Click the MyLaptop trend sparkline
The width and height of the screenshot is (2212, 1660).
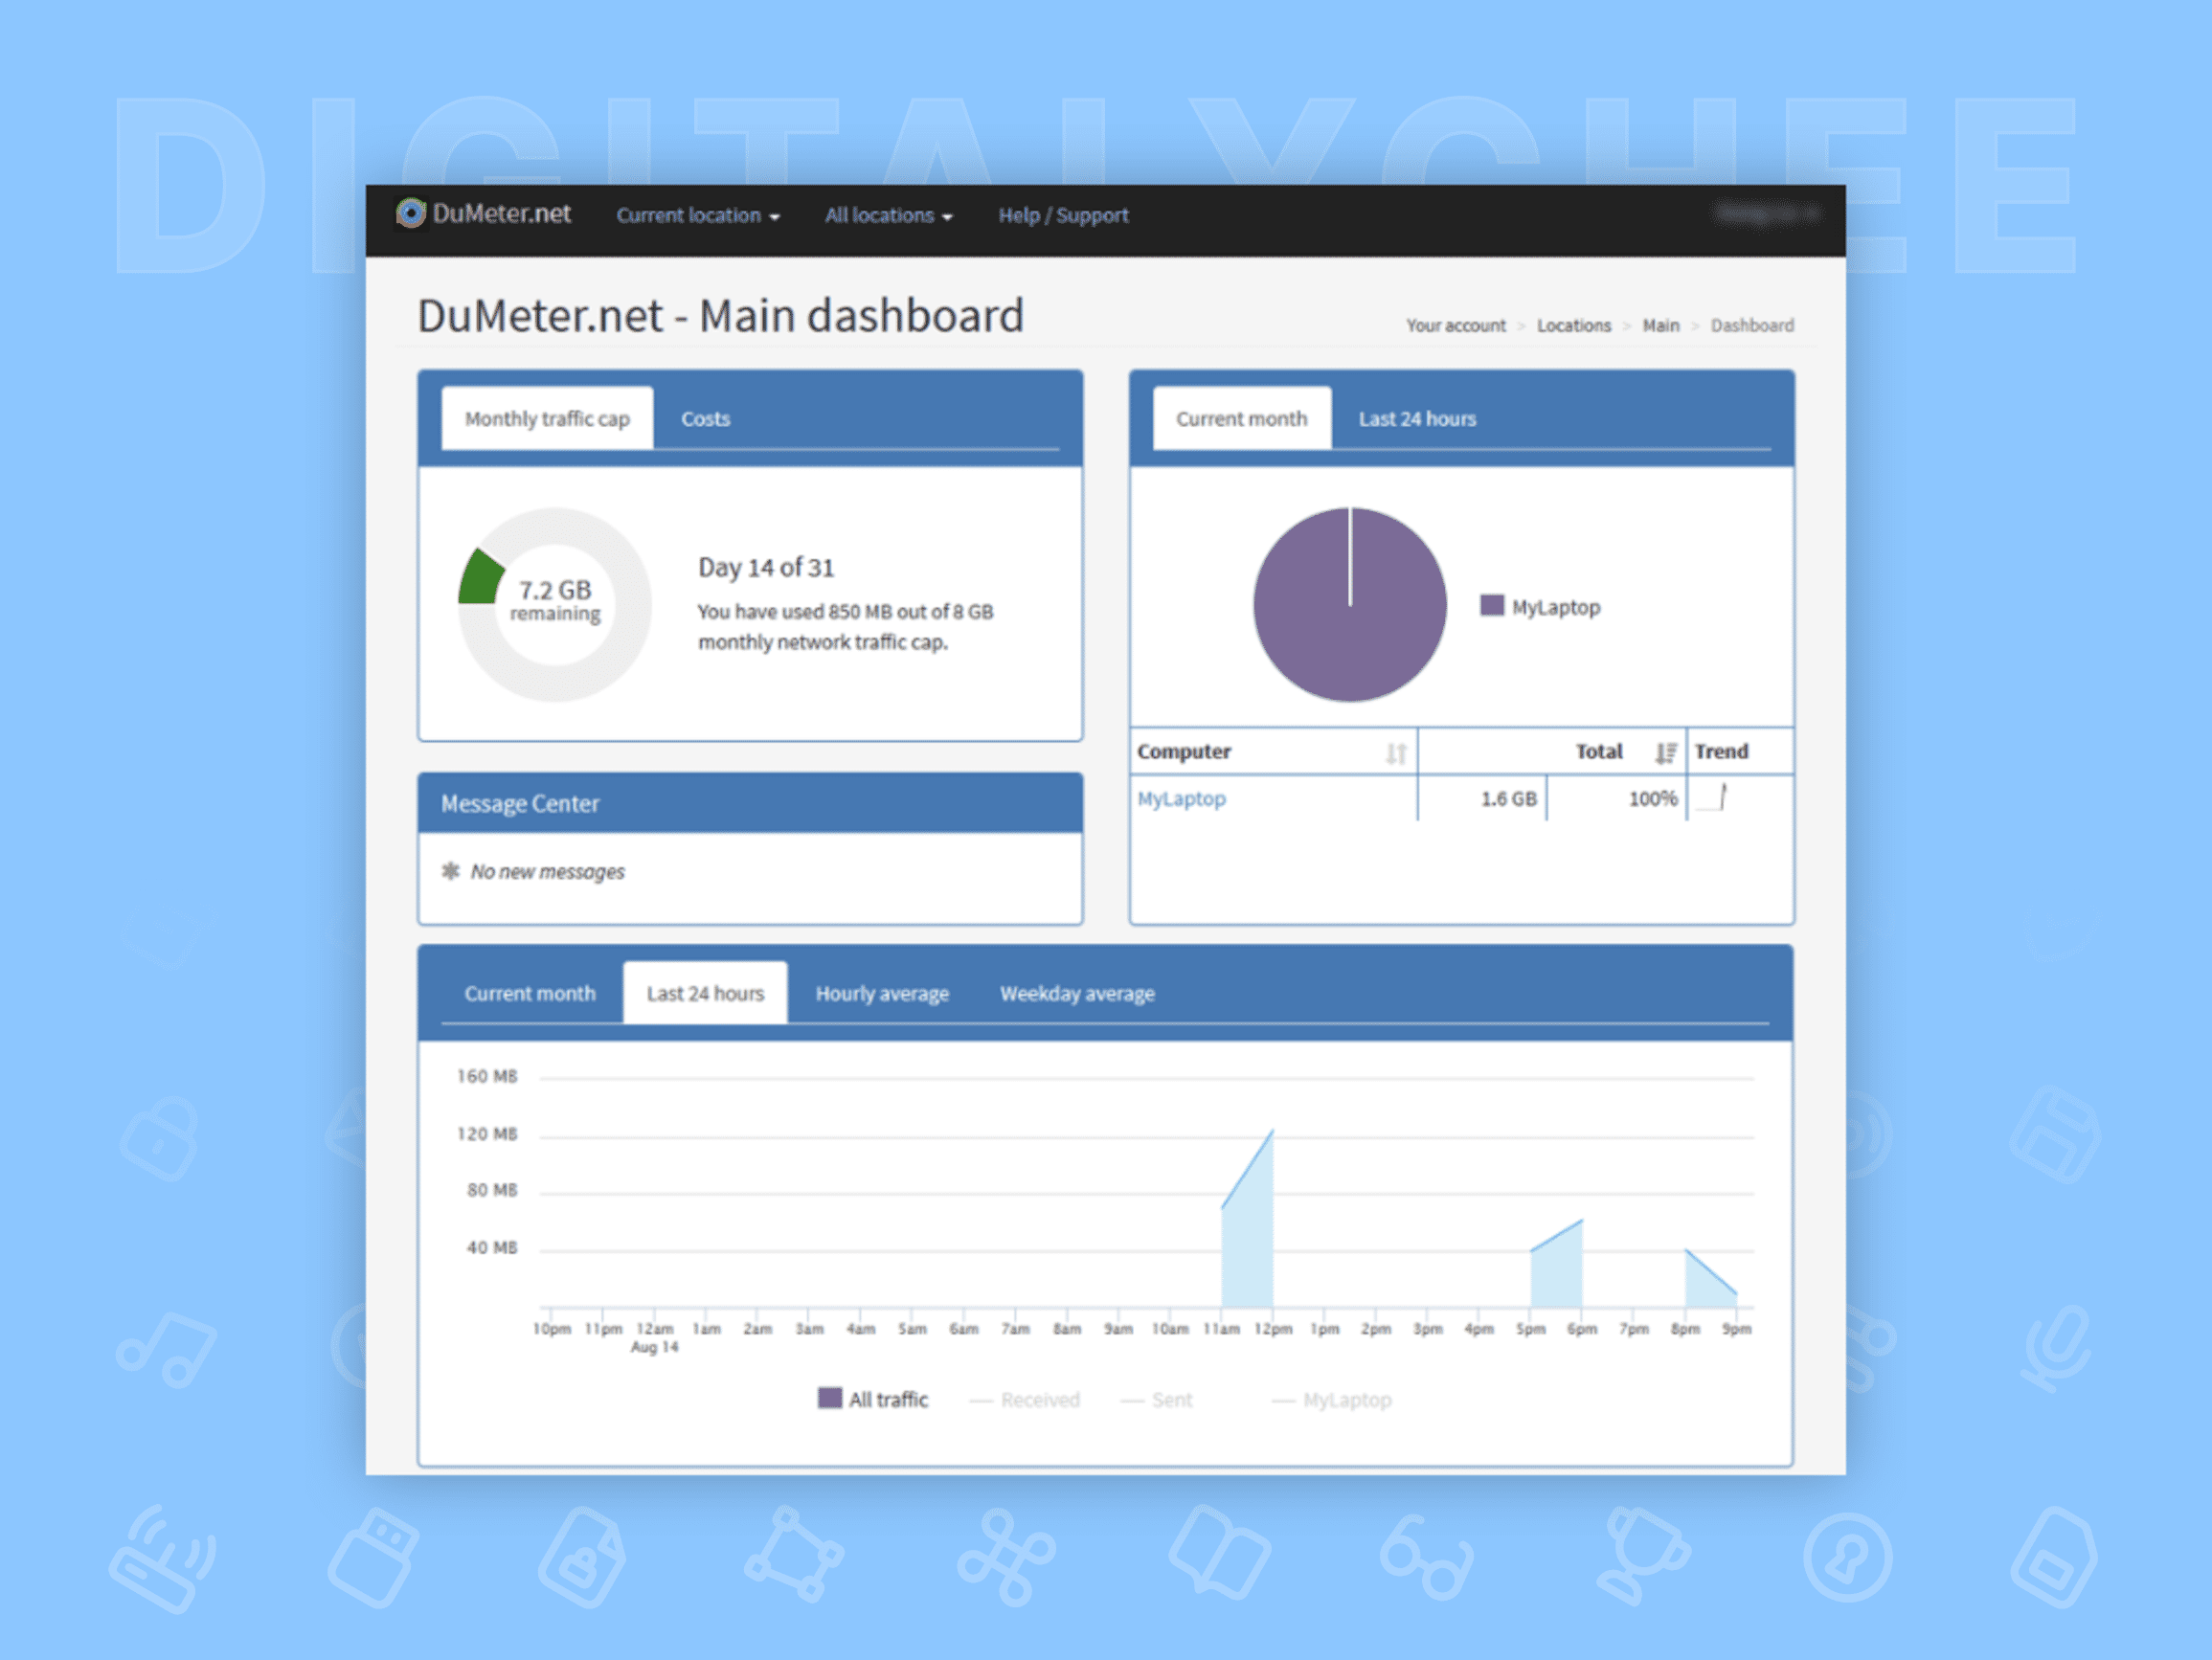(x=1713, y=798)
